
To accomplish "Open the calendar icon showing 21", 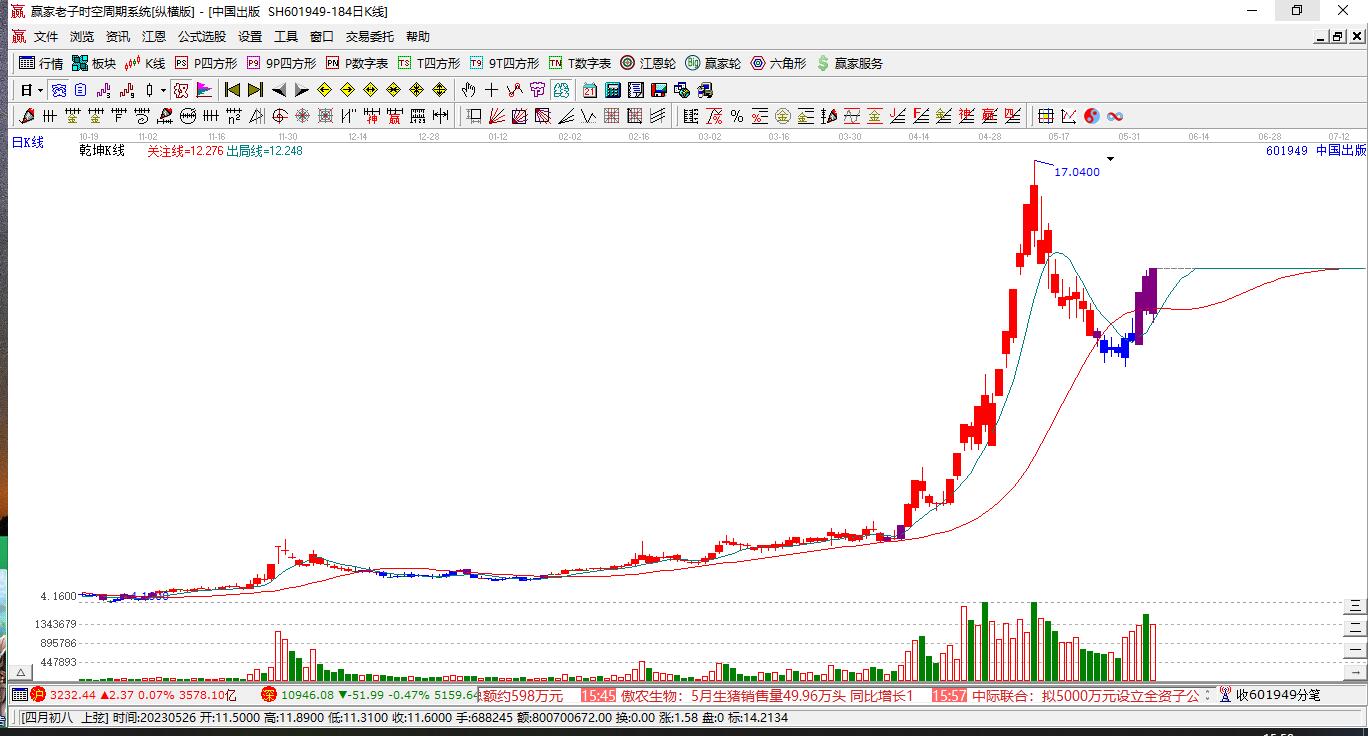I will point(590,90).
